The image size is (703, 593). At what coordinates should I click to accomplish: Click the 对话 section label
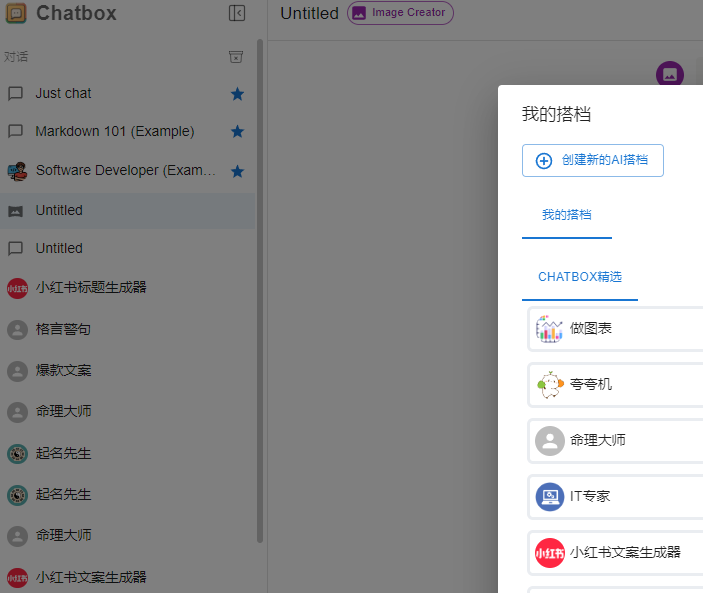tap(16, 57)
